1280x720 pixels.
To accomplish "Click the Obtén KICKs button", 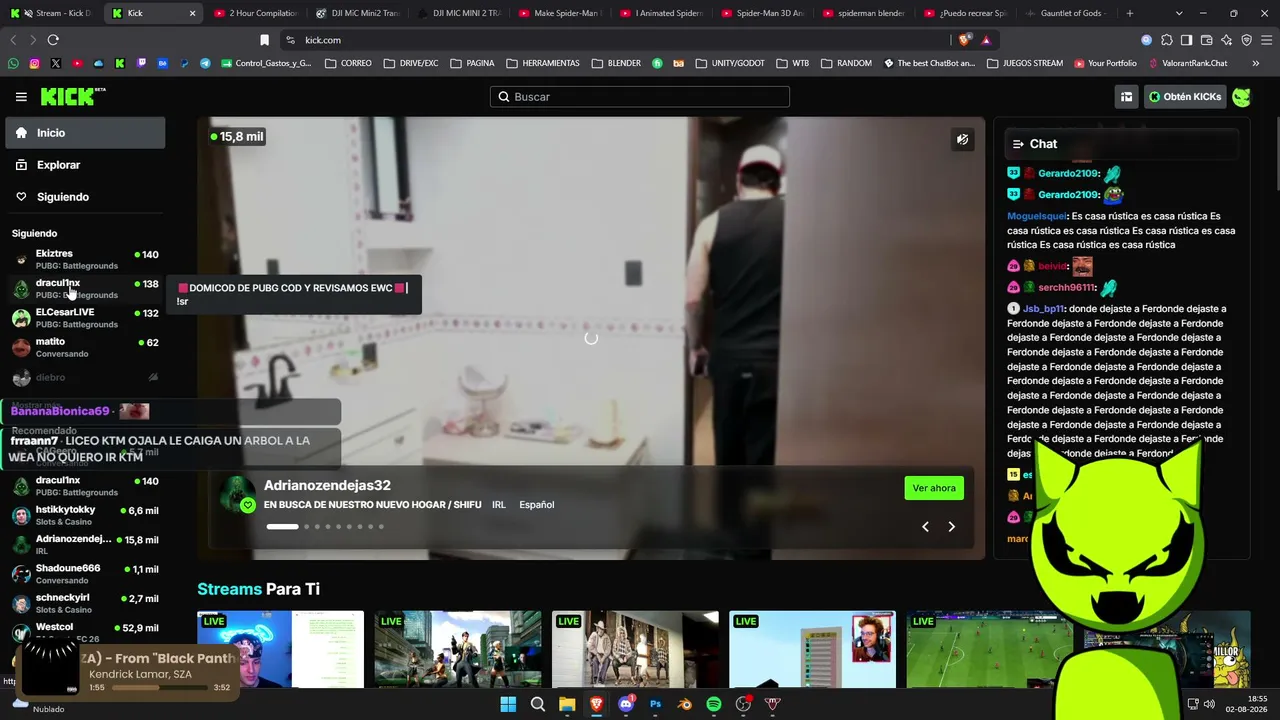I will point(1185,97).
